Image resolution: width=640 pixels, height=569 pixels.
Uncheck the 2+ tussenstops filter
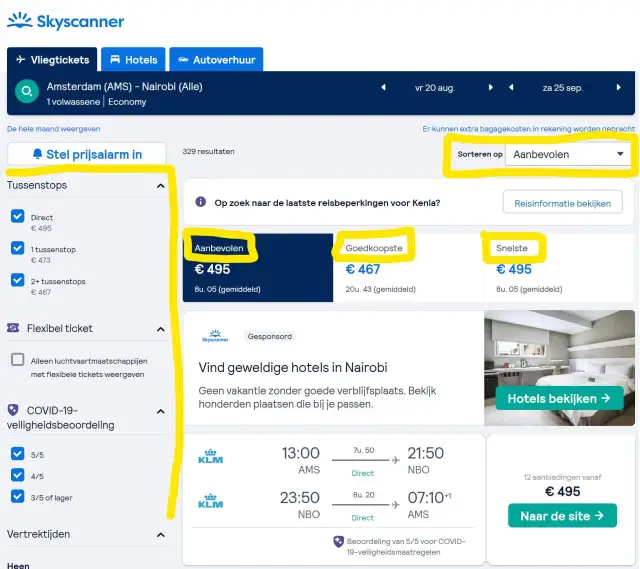[18, 280]
